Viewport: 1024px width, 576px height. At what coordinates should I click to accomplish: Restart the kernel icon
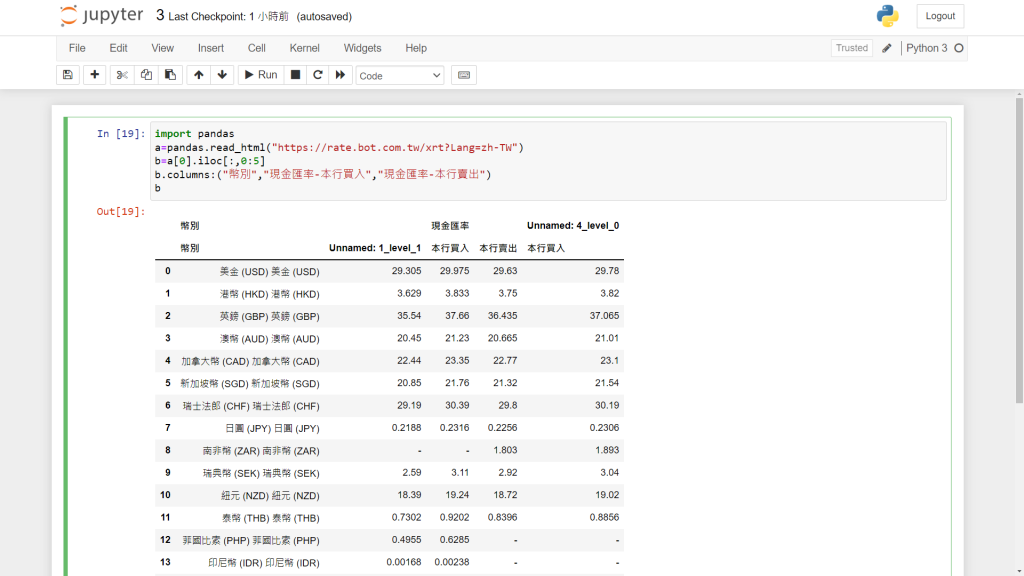pos(318,75)
